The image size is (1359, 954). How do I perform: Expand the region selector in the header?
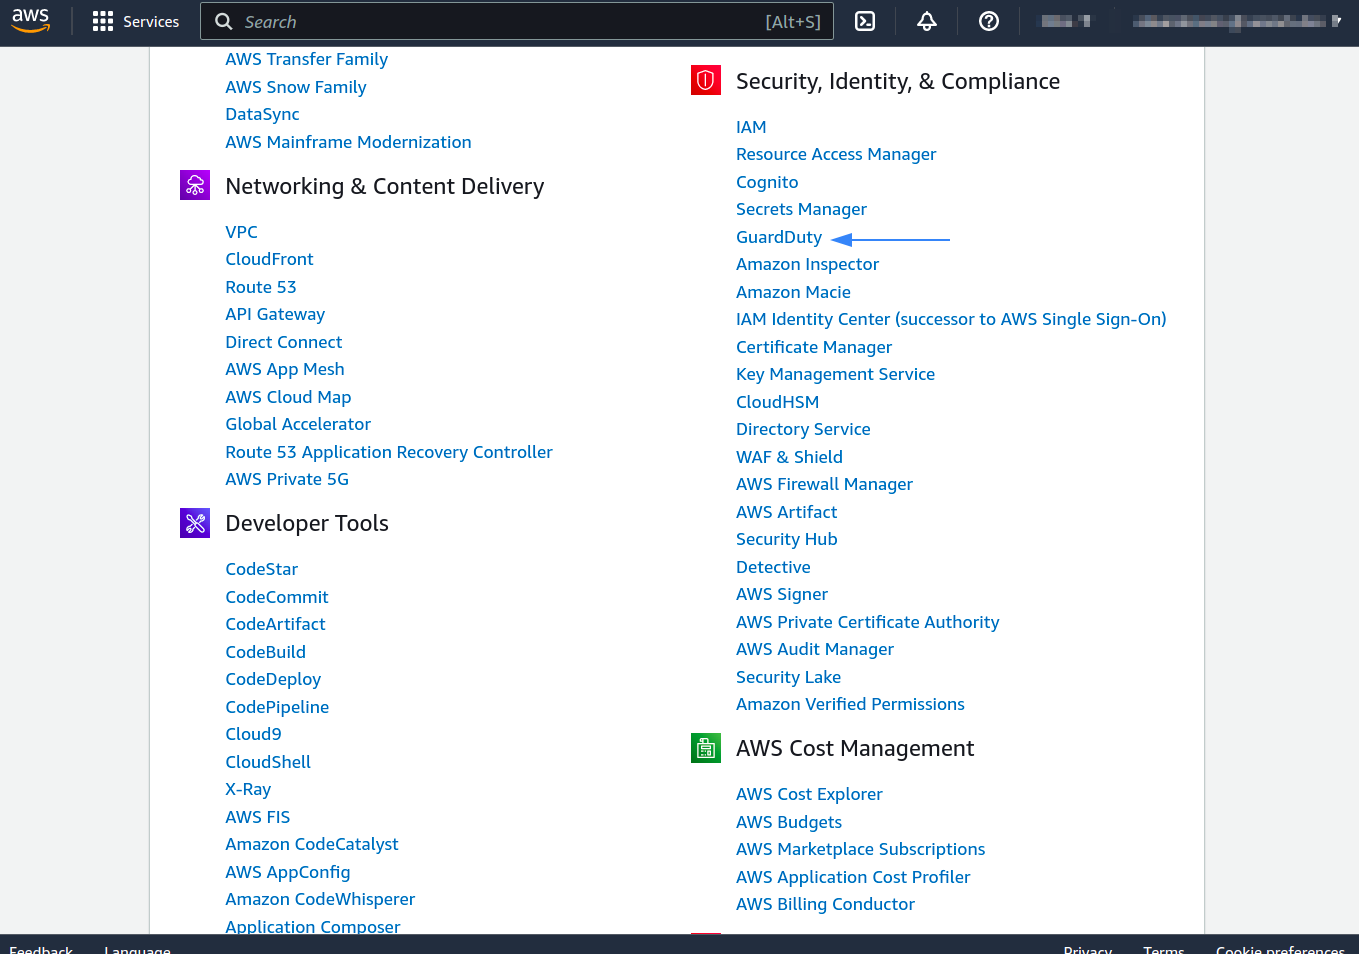pos(1067,21)
